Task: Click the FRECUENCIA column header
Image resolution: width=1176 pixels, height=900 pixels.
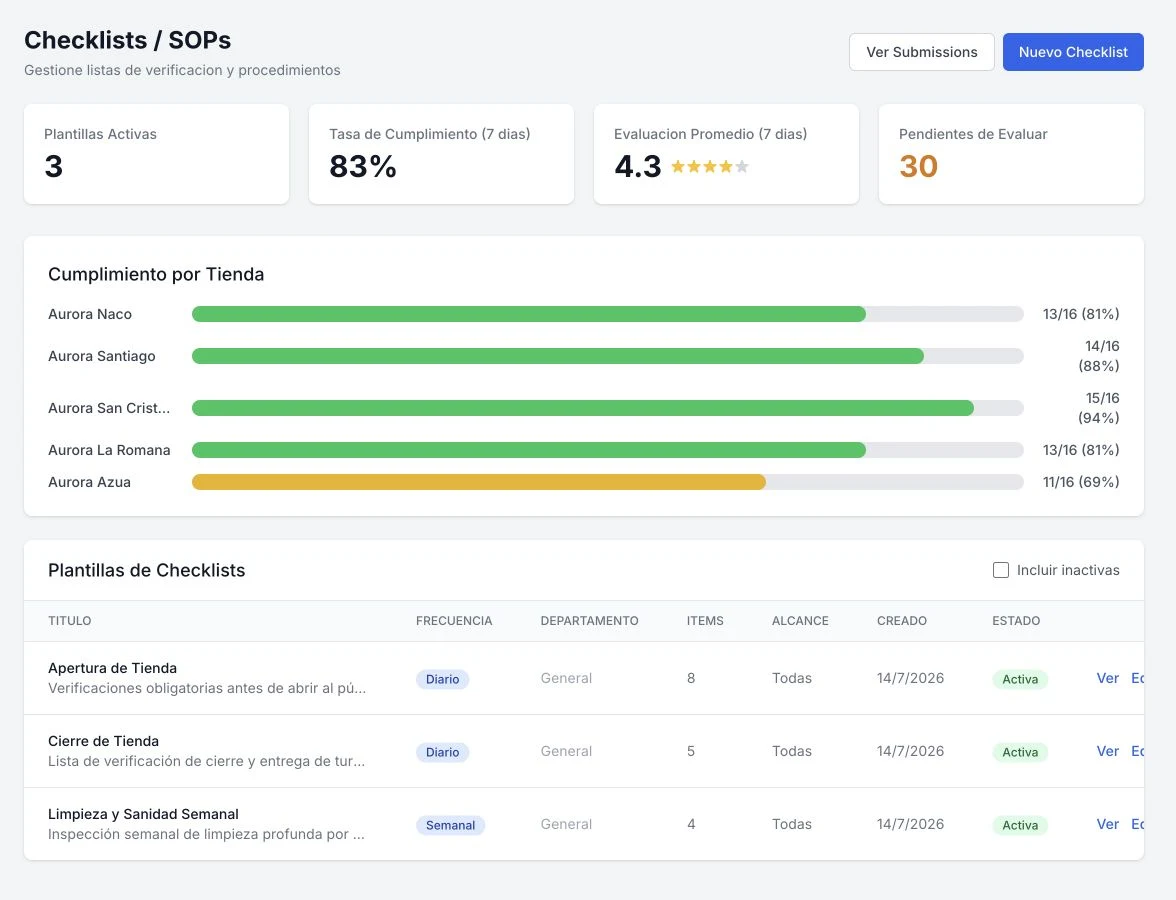Action: (x=454, y=621)
